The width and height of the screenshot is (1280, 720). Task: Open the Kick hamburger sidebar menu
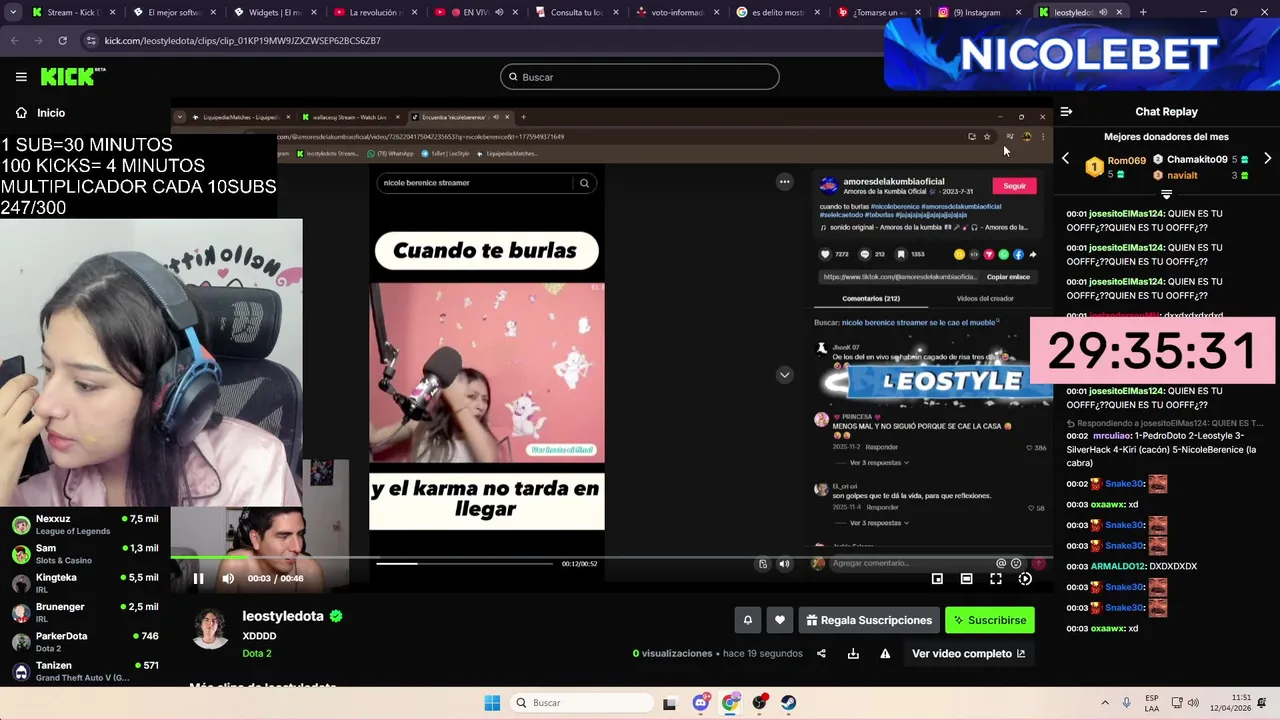(x=21, y=77)
